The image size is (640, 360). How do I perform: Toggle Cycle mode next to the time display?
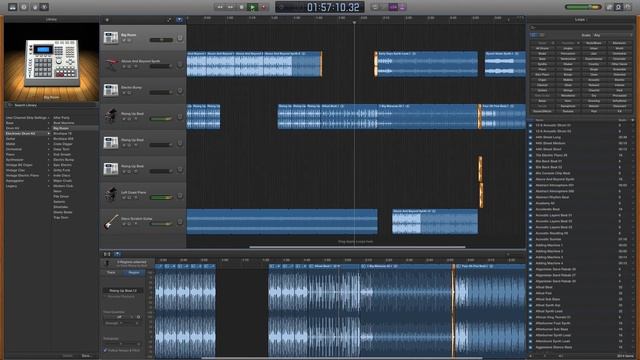pyautogui.click(x=375, y=7)
